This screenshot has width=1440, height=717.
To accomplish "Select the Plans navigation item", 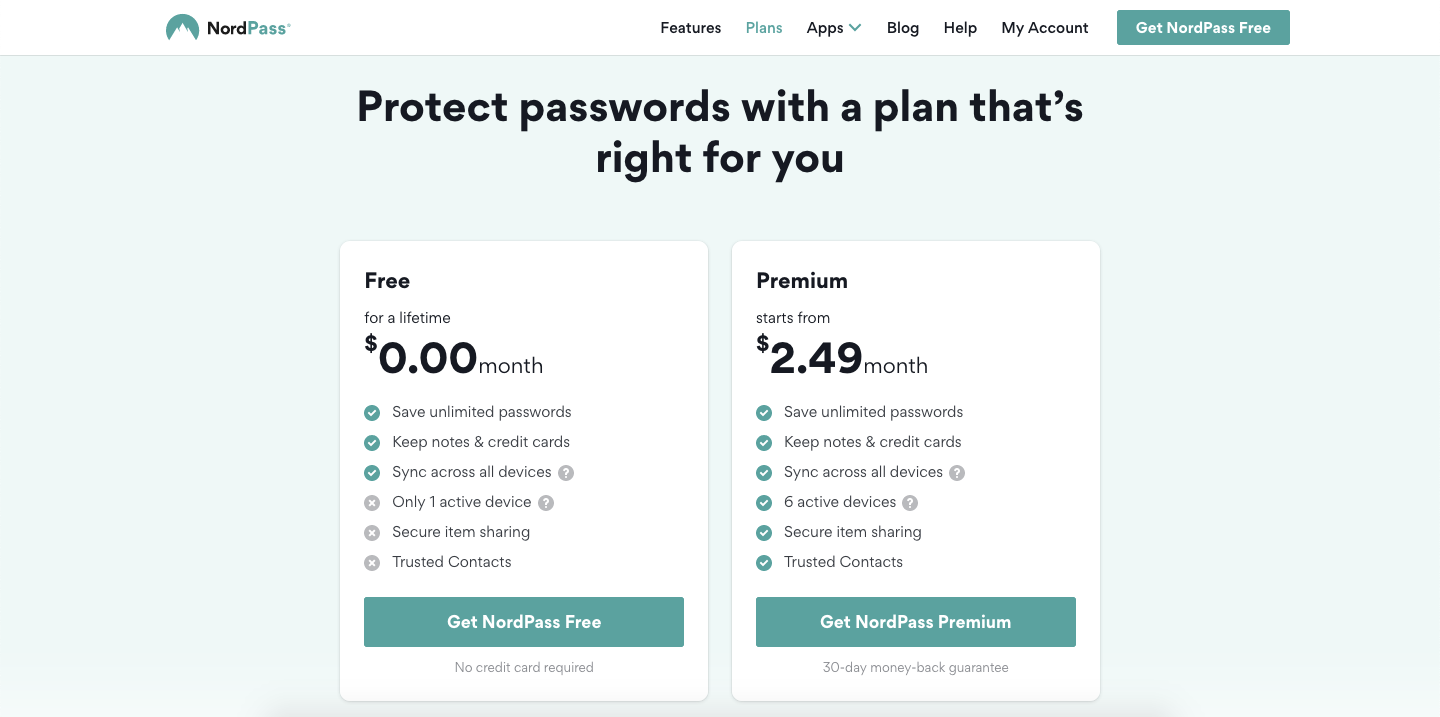I will [x=764, y=28].
